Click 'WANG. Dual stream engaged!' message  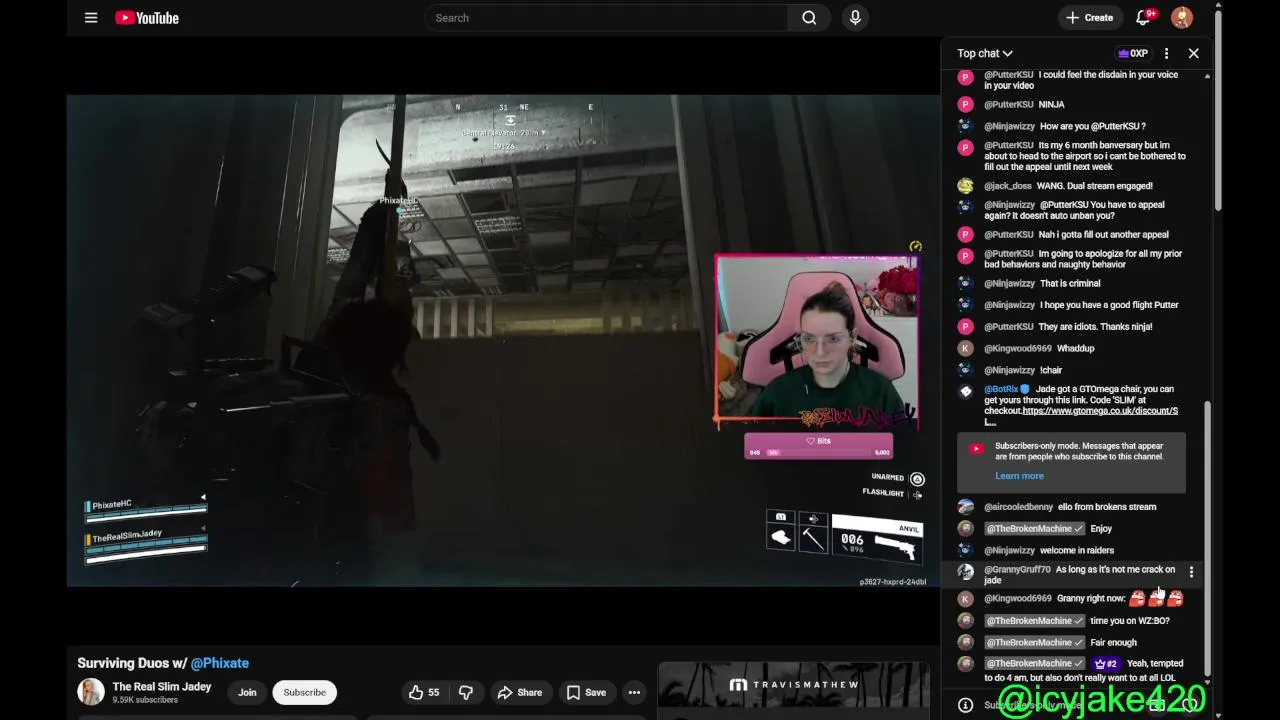(x=1096, y=186)
